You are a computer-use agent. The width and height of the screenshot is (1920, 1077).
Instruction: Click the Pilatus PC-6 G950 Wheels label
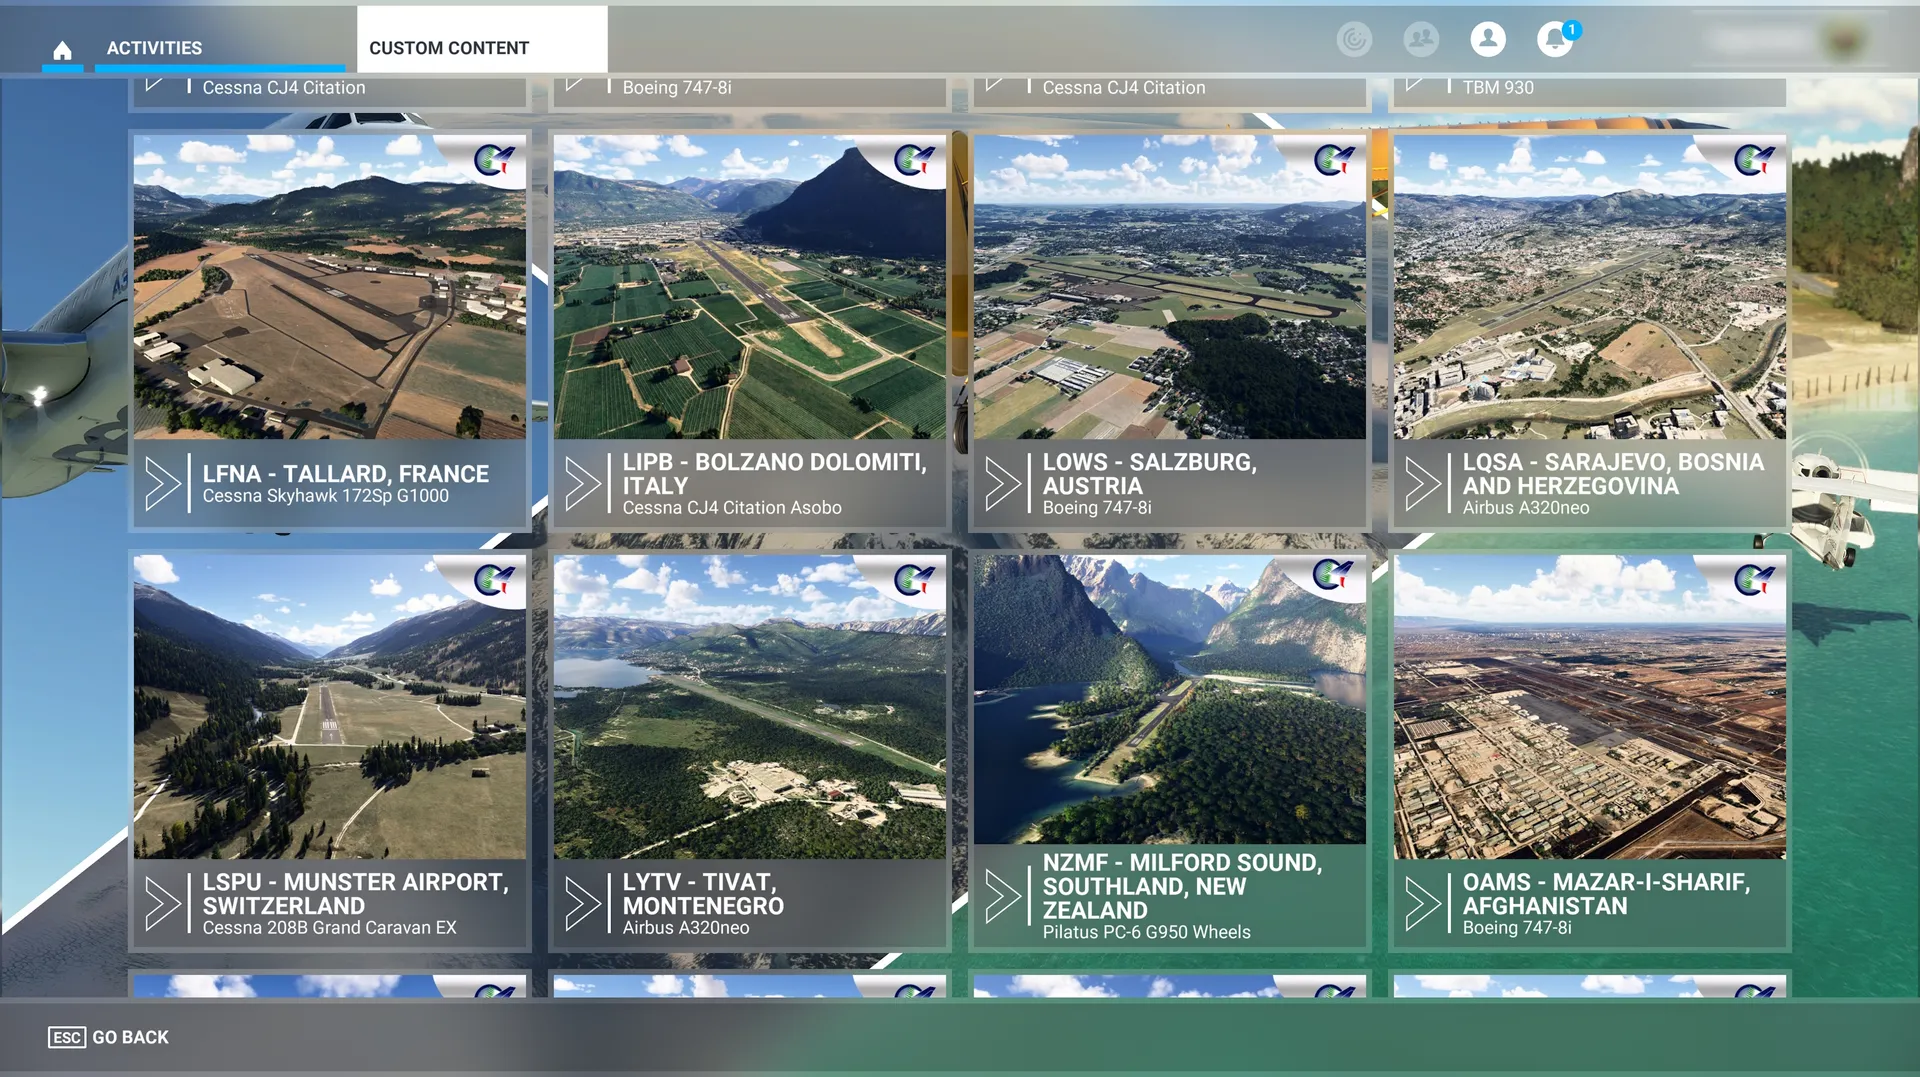pos(1147,932)
